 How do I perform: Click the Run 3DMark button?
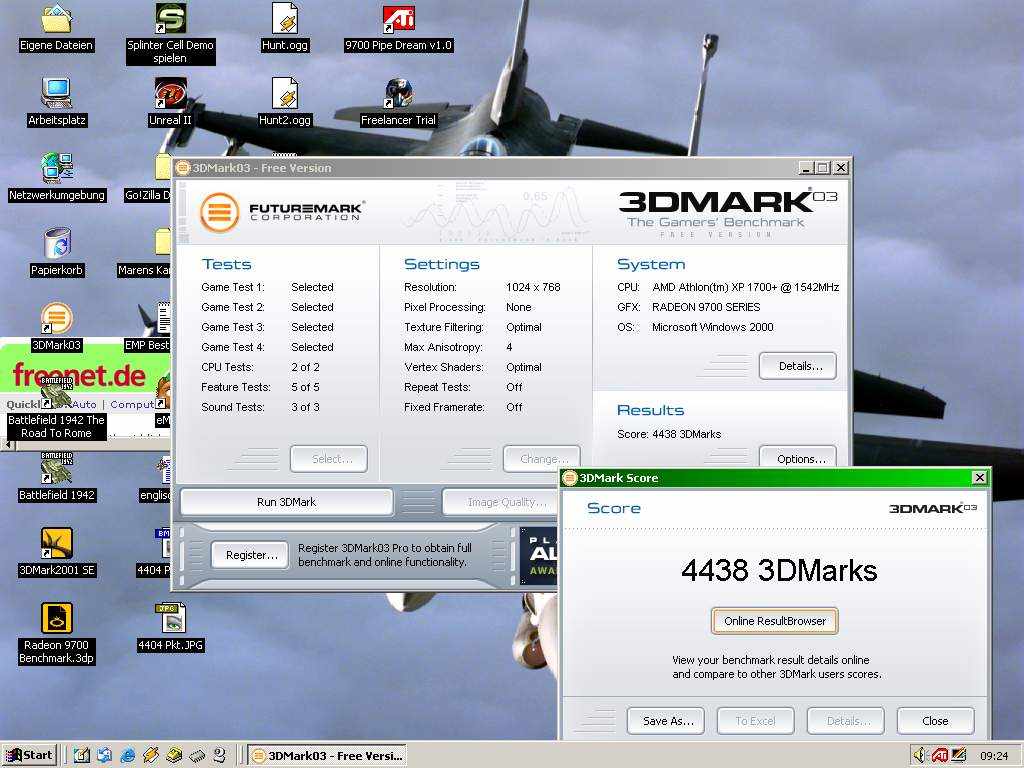[287, 502]
